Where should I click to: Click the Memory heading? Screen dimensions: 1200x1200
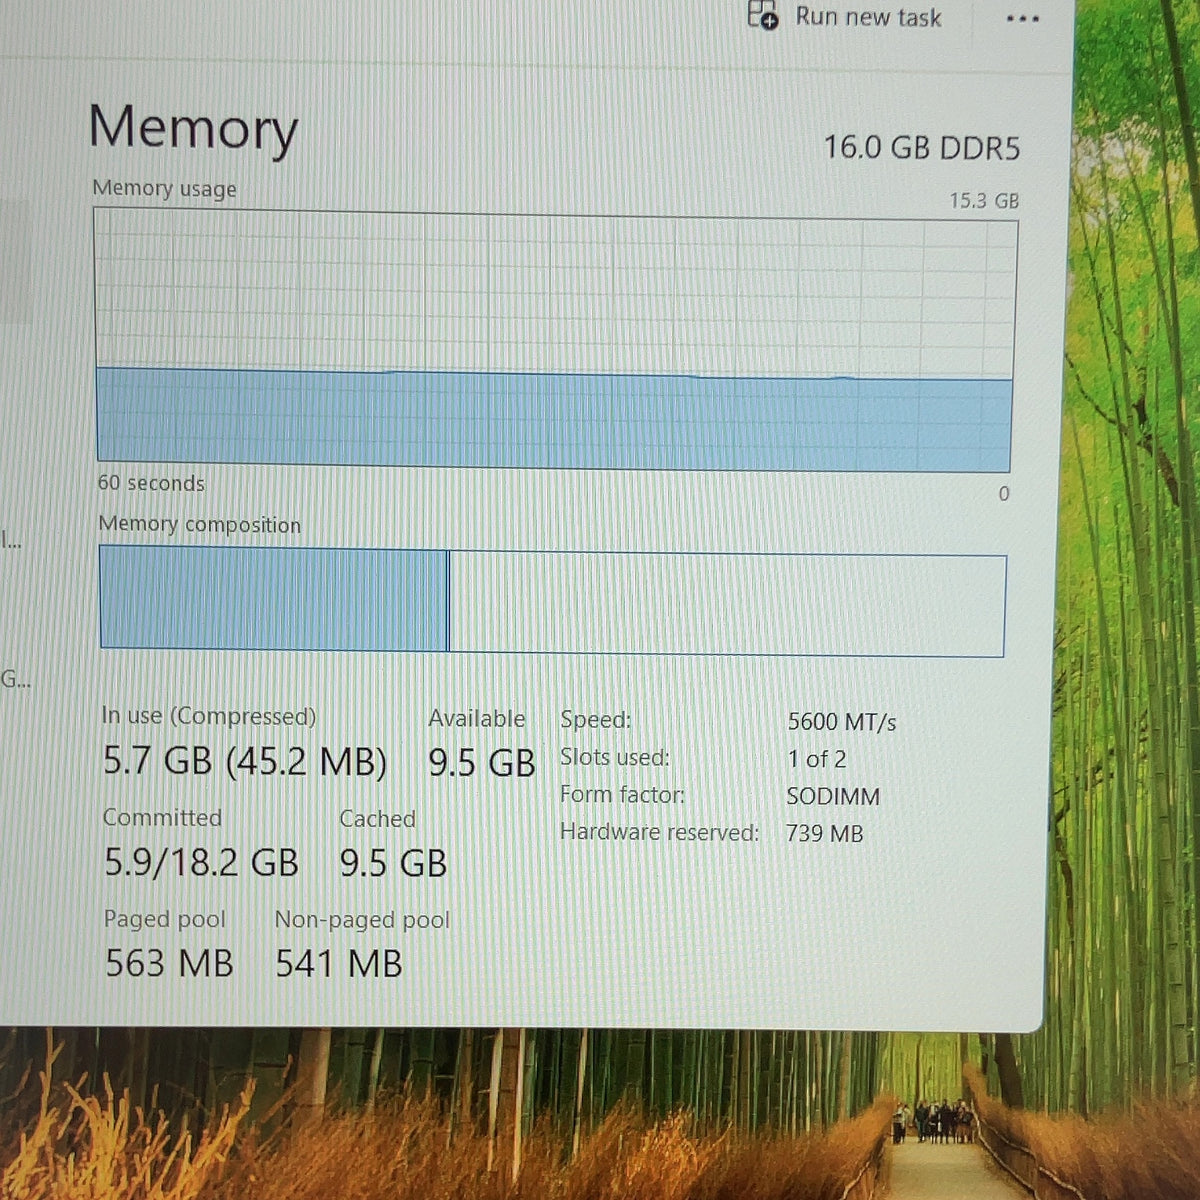point(193,129)
